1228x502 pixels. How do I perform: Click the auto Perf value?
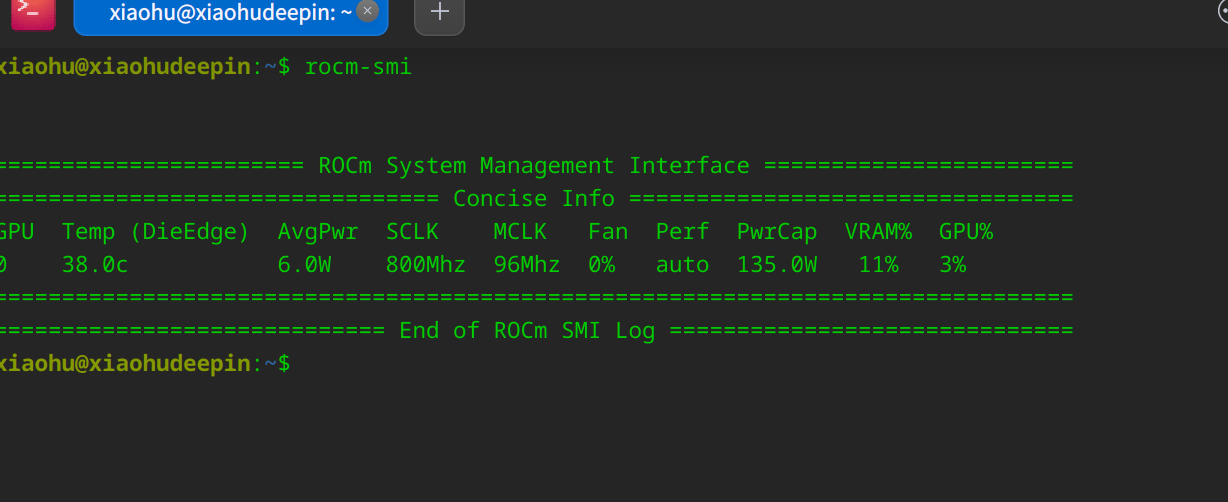(x=682, y=265)
